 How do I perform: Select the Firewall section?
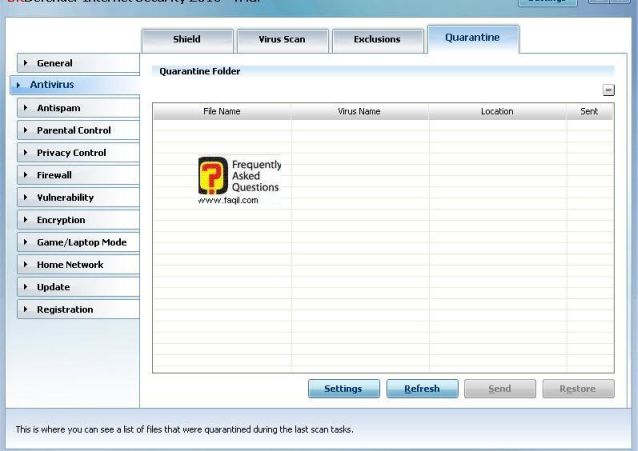[x=78, y=175]
